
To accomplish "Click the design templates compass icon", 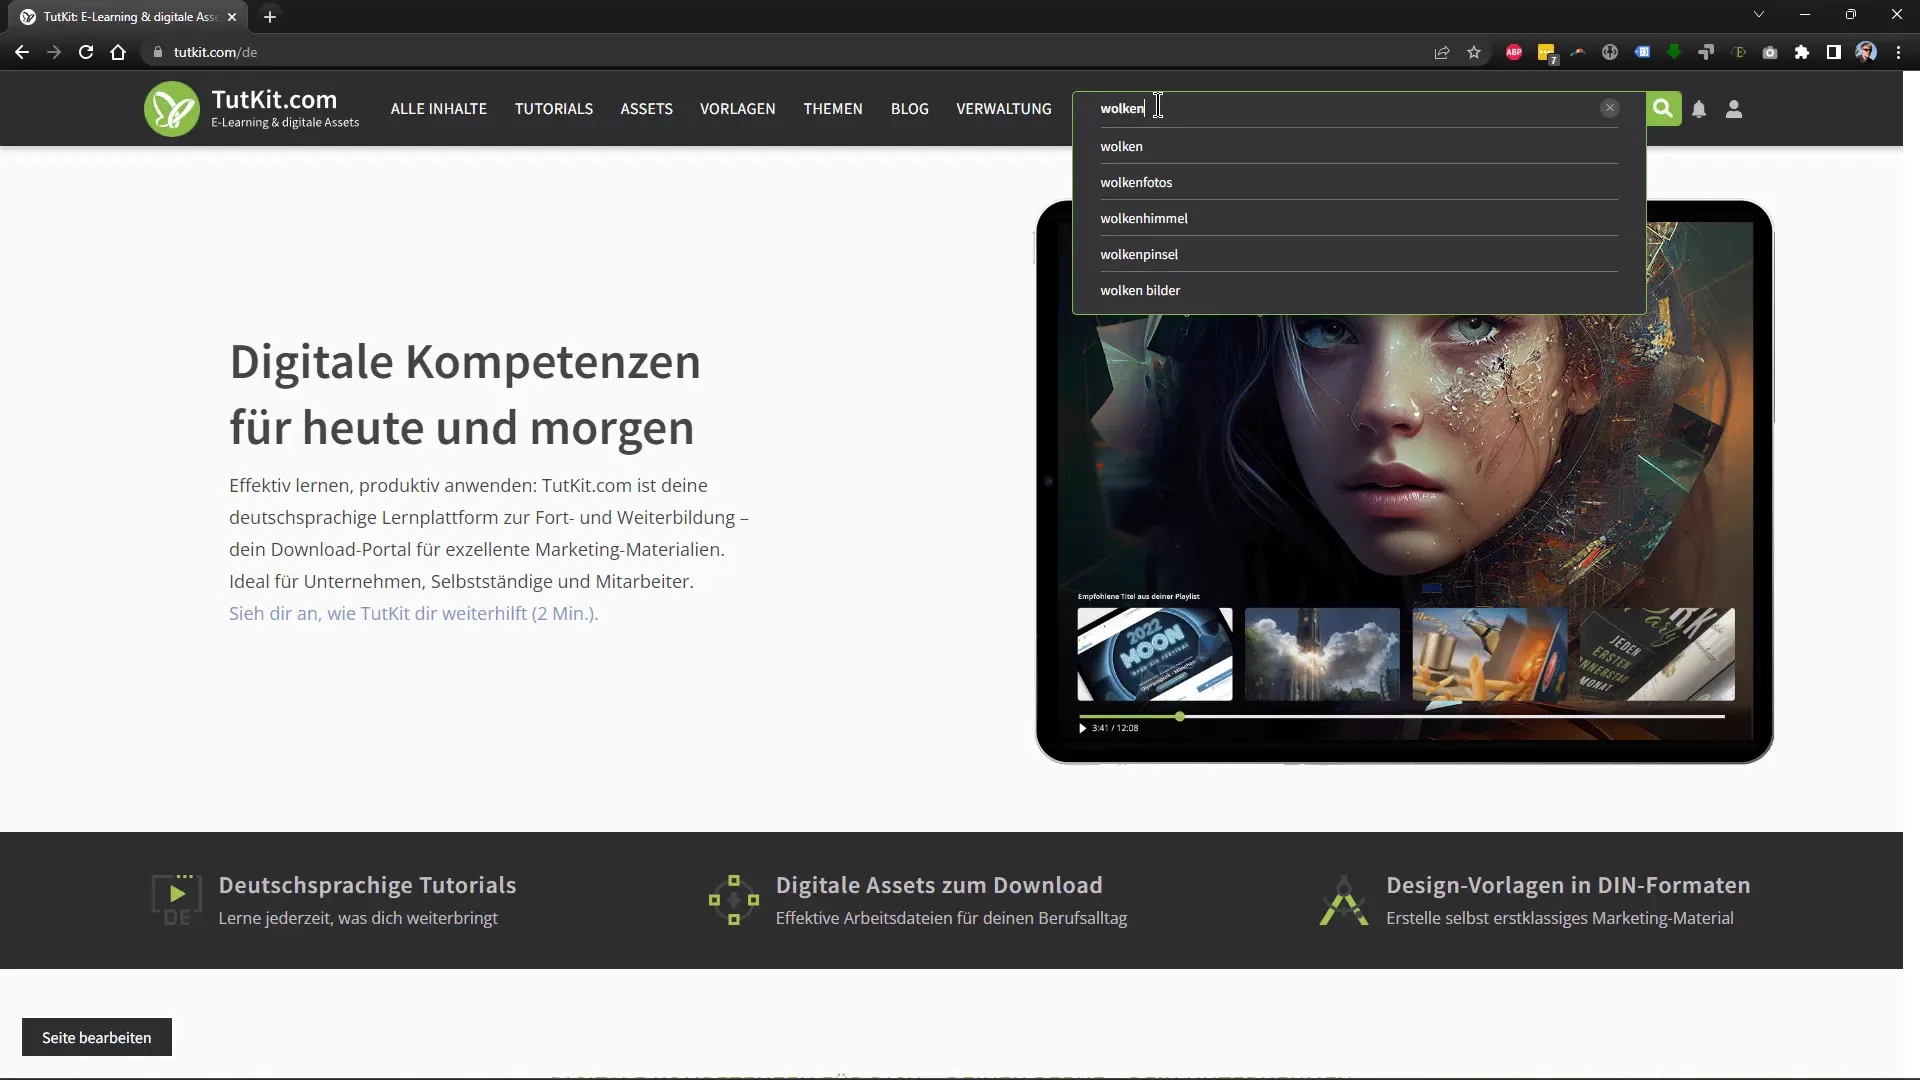I will (x=1343, y=900).
